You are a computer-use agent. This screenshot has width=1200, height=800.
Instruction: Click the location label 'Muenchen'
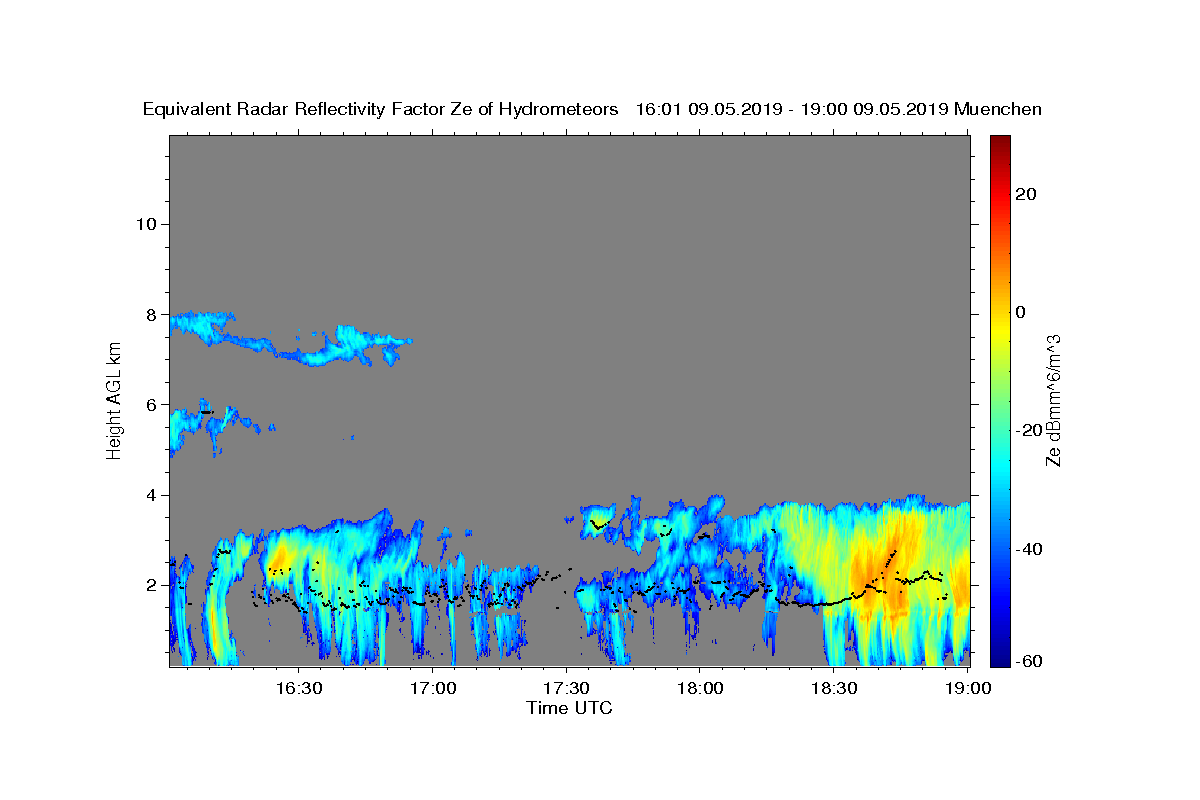(x=999, y=109)
